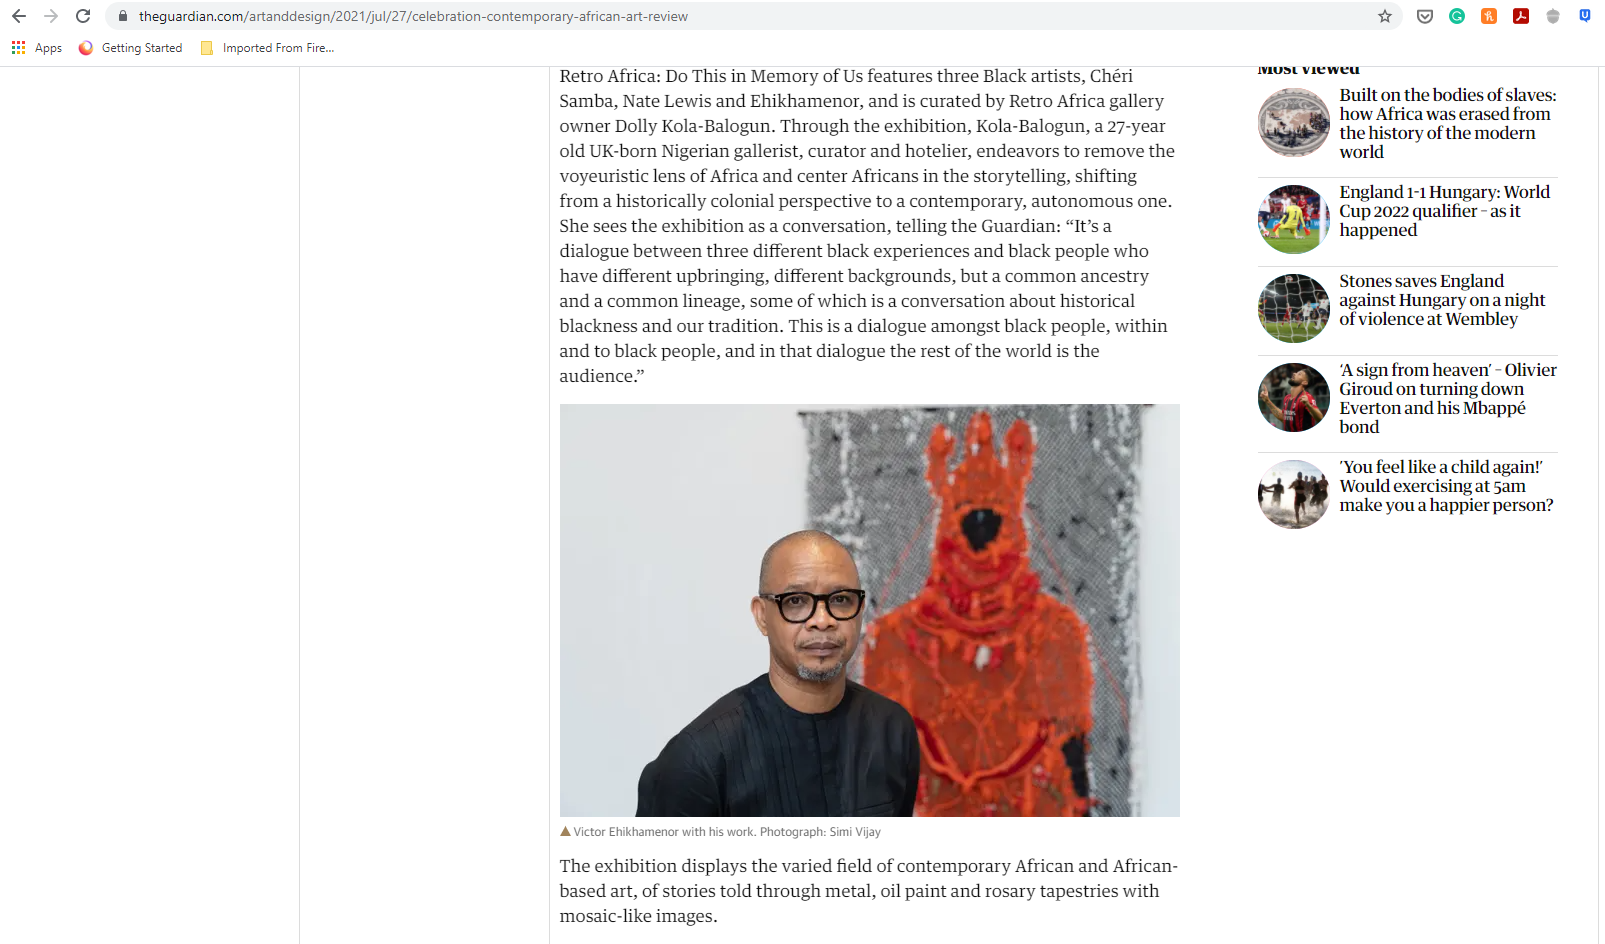The width and height of the screenshot is (1605, 944).
Task: Open the Pocket extension icon
Action: click(x=1425, y=16)
